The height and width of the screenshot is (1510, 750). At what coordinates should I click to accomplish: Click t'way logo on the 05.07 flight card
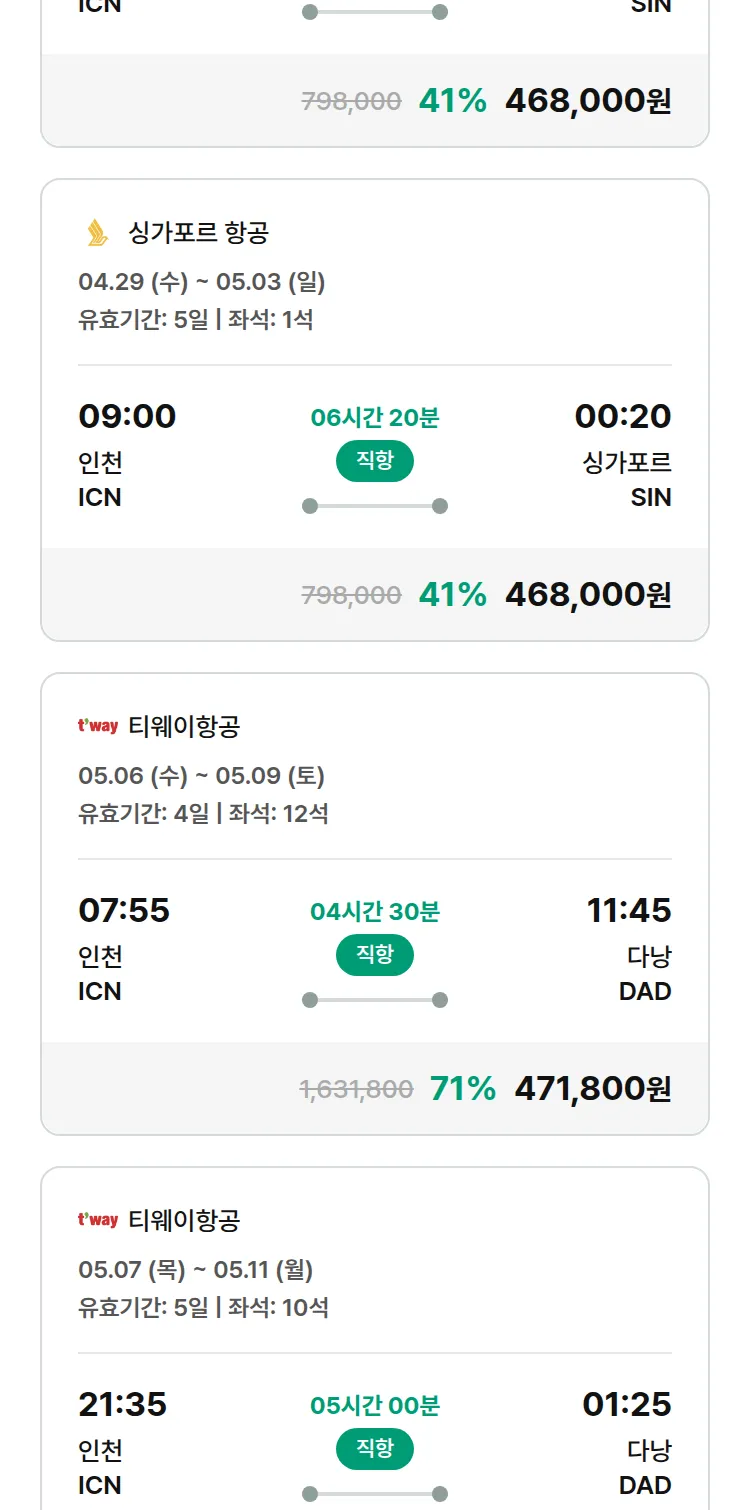click(98, 1220)
